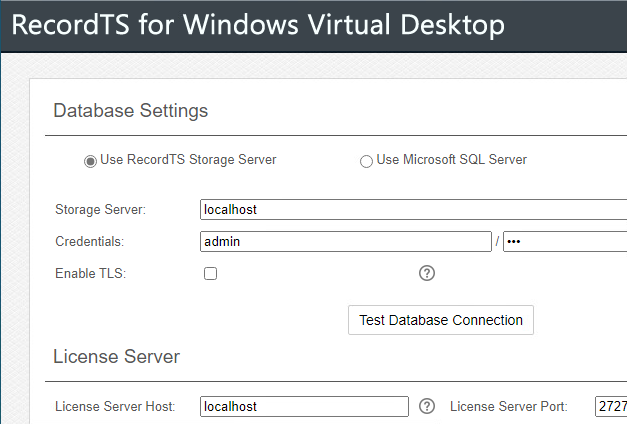
Task: Tick the Enable TLS checkbox
Action: 210,274
